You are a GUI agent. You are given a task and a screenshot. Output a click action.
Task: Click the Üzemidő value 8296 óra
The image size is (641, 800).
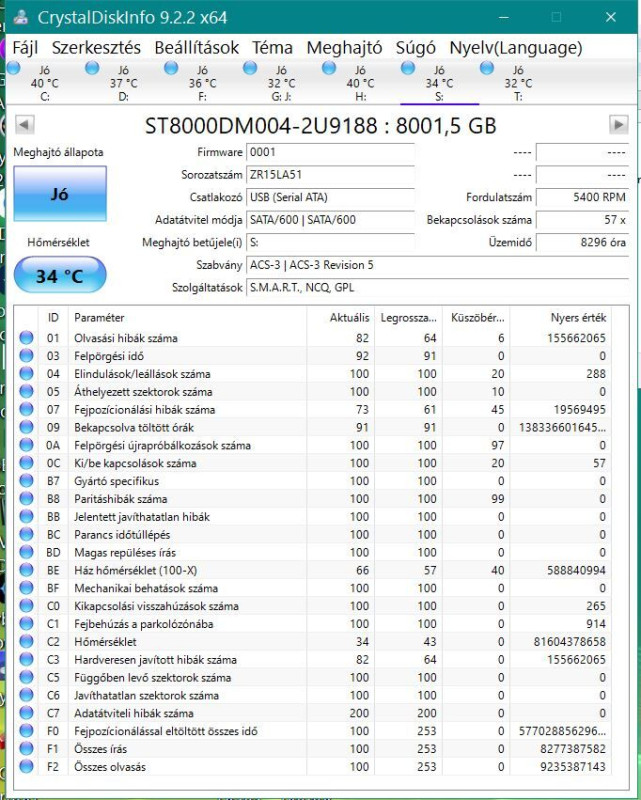(x=582, y=242)
